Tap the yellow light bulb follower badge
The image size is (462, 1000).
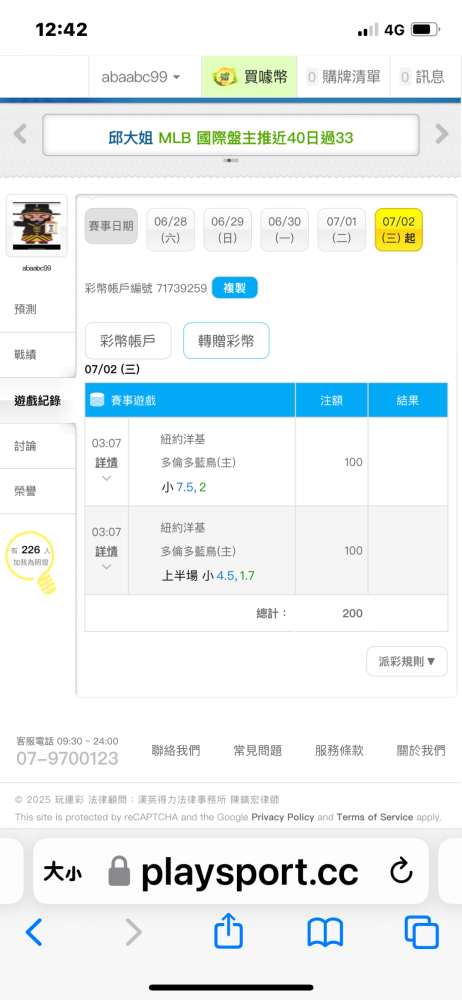point(30,559)
